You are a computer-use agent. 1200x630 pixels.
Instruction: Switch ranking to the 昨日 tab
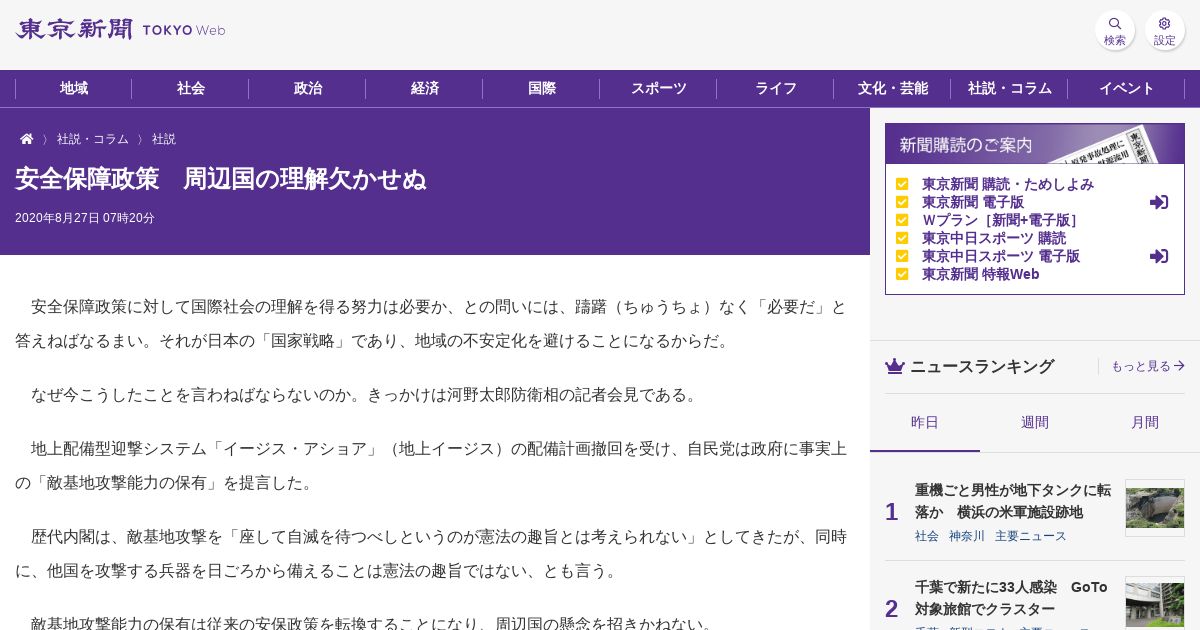tap(925, 422)
